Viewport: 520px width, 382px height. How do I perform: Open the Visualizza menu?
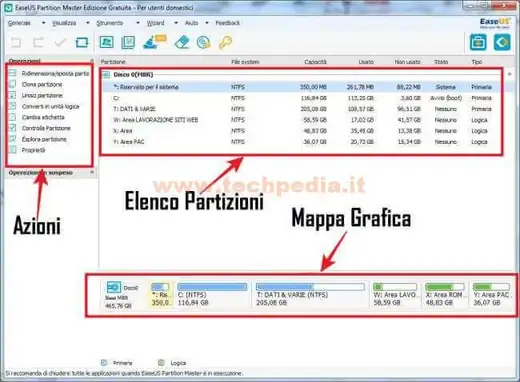click(x=64, y=23)
